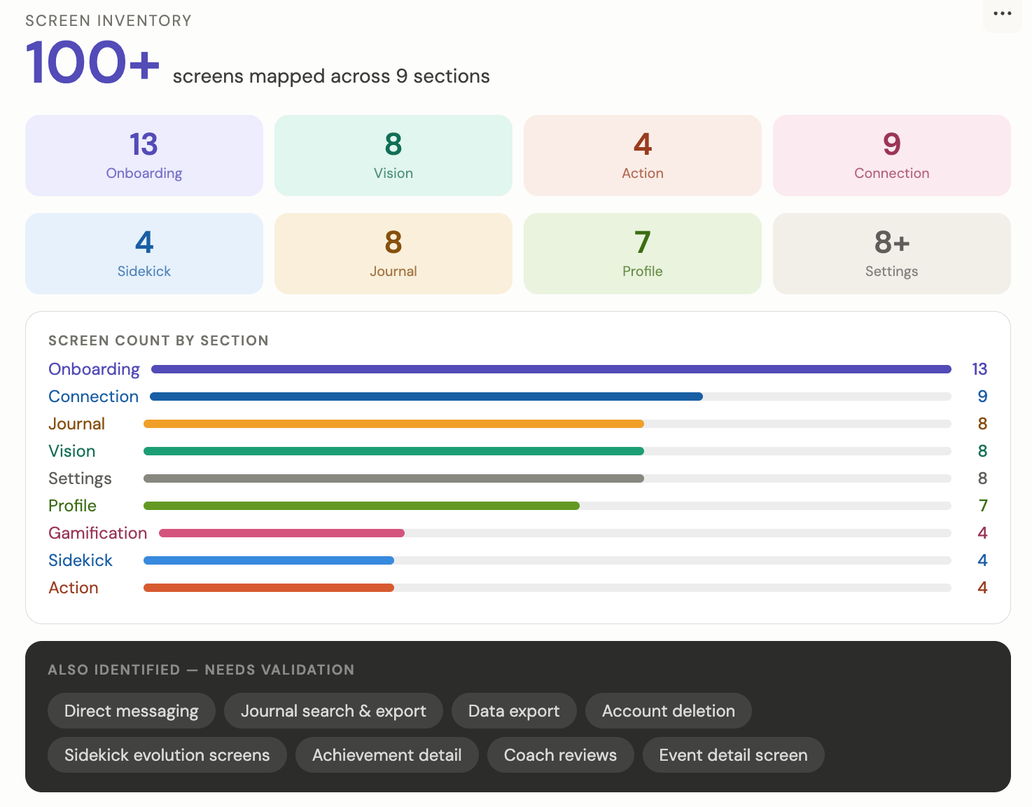
Task: Click the Sidekick card showing 4
Action: [x=144, y=253]
